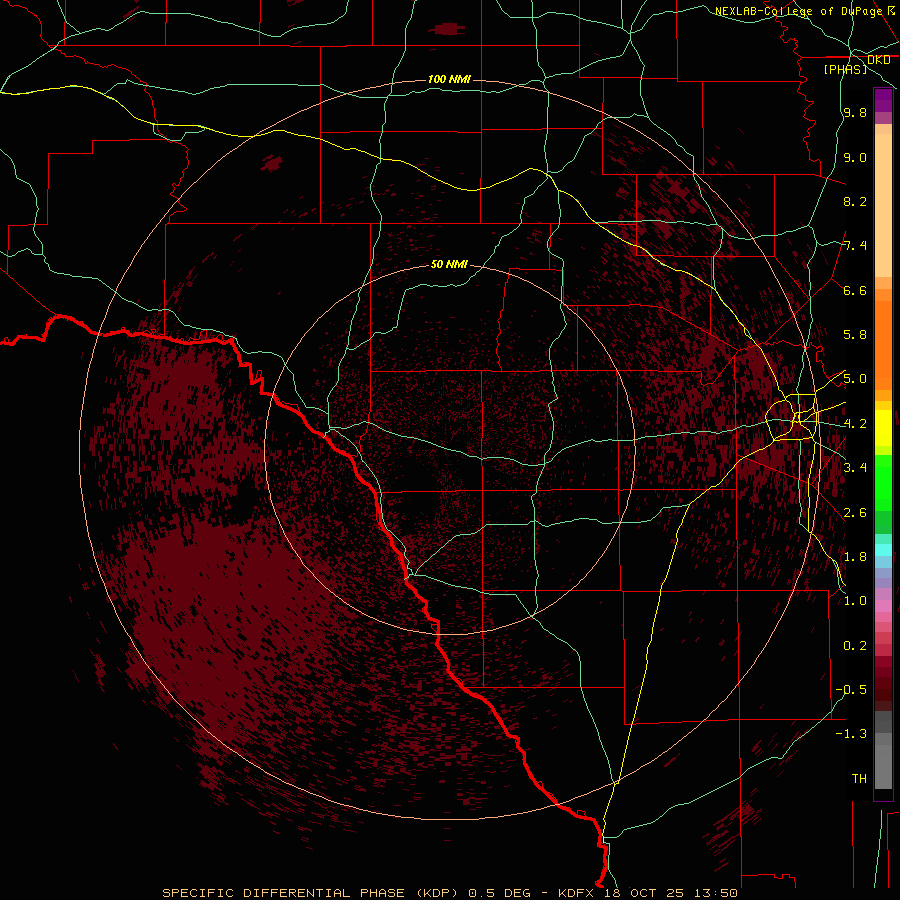Click the 1.0 value on the color scale

tap(855, 601)
